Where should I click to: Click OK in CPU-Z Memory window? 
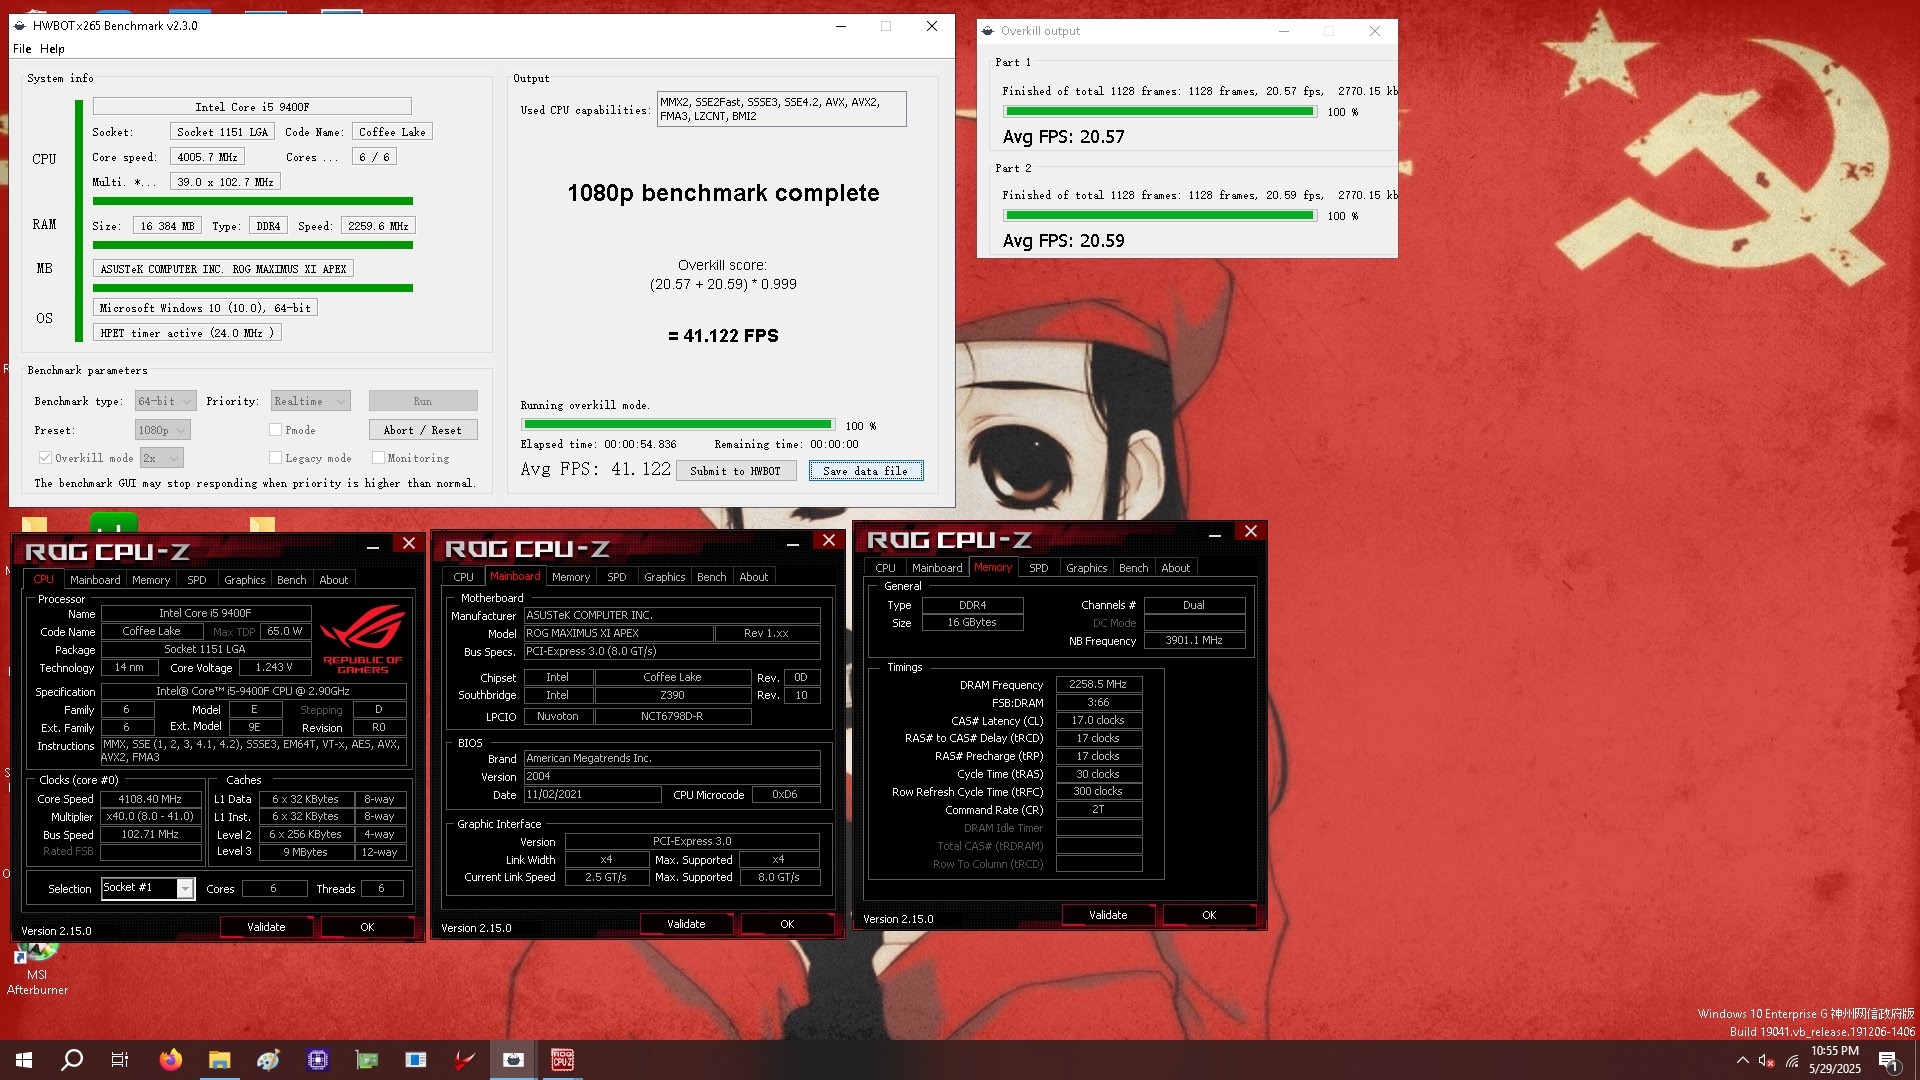1209,915
